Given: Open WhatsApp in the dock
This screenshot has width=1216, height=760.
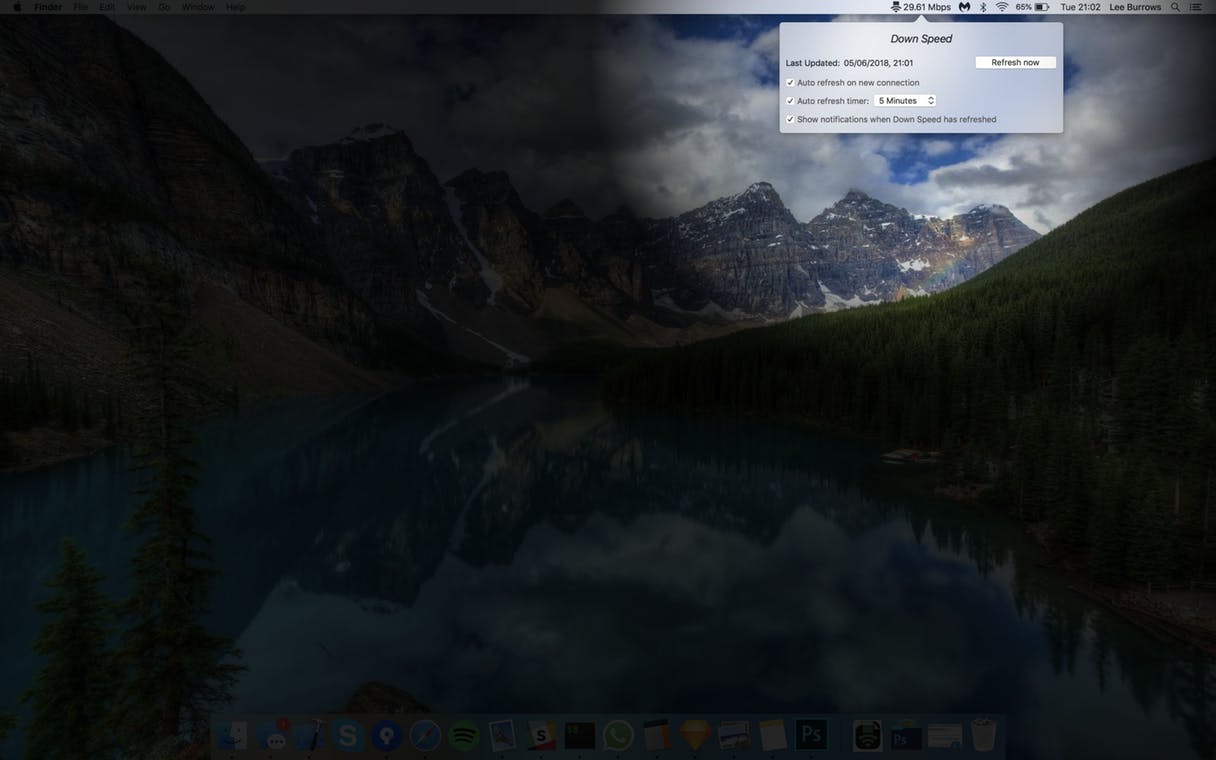Looking at the screenshot, I should click(618, 736).
